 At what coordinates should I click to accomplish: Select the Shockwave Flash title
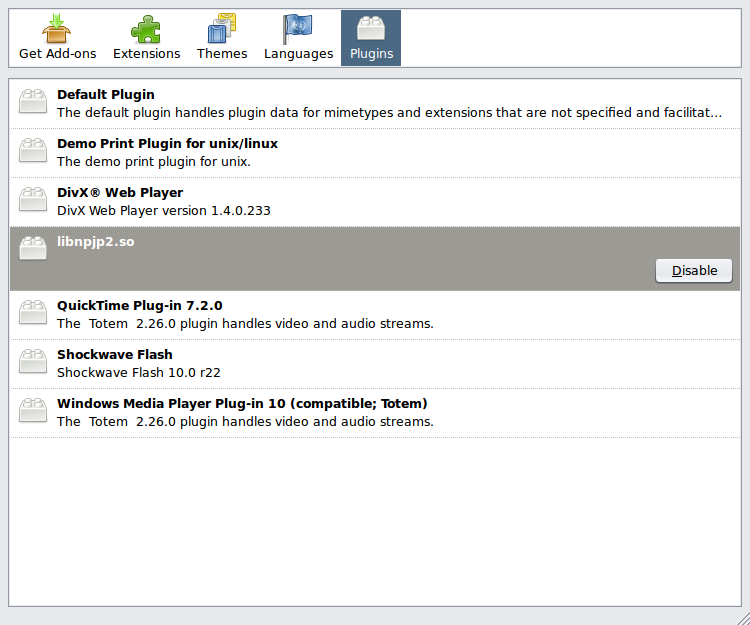click(x=115, y=354)
